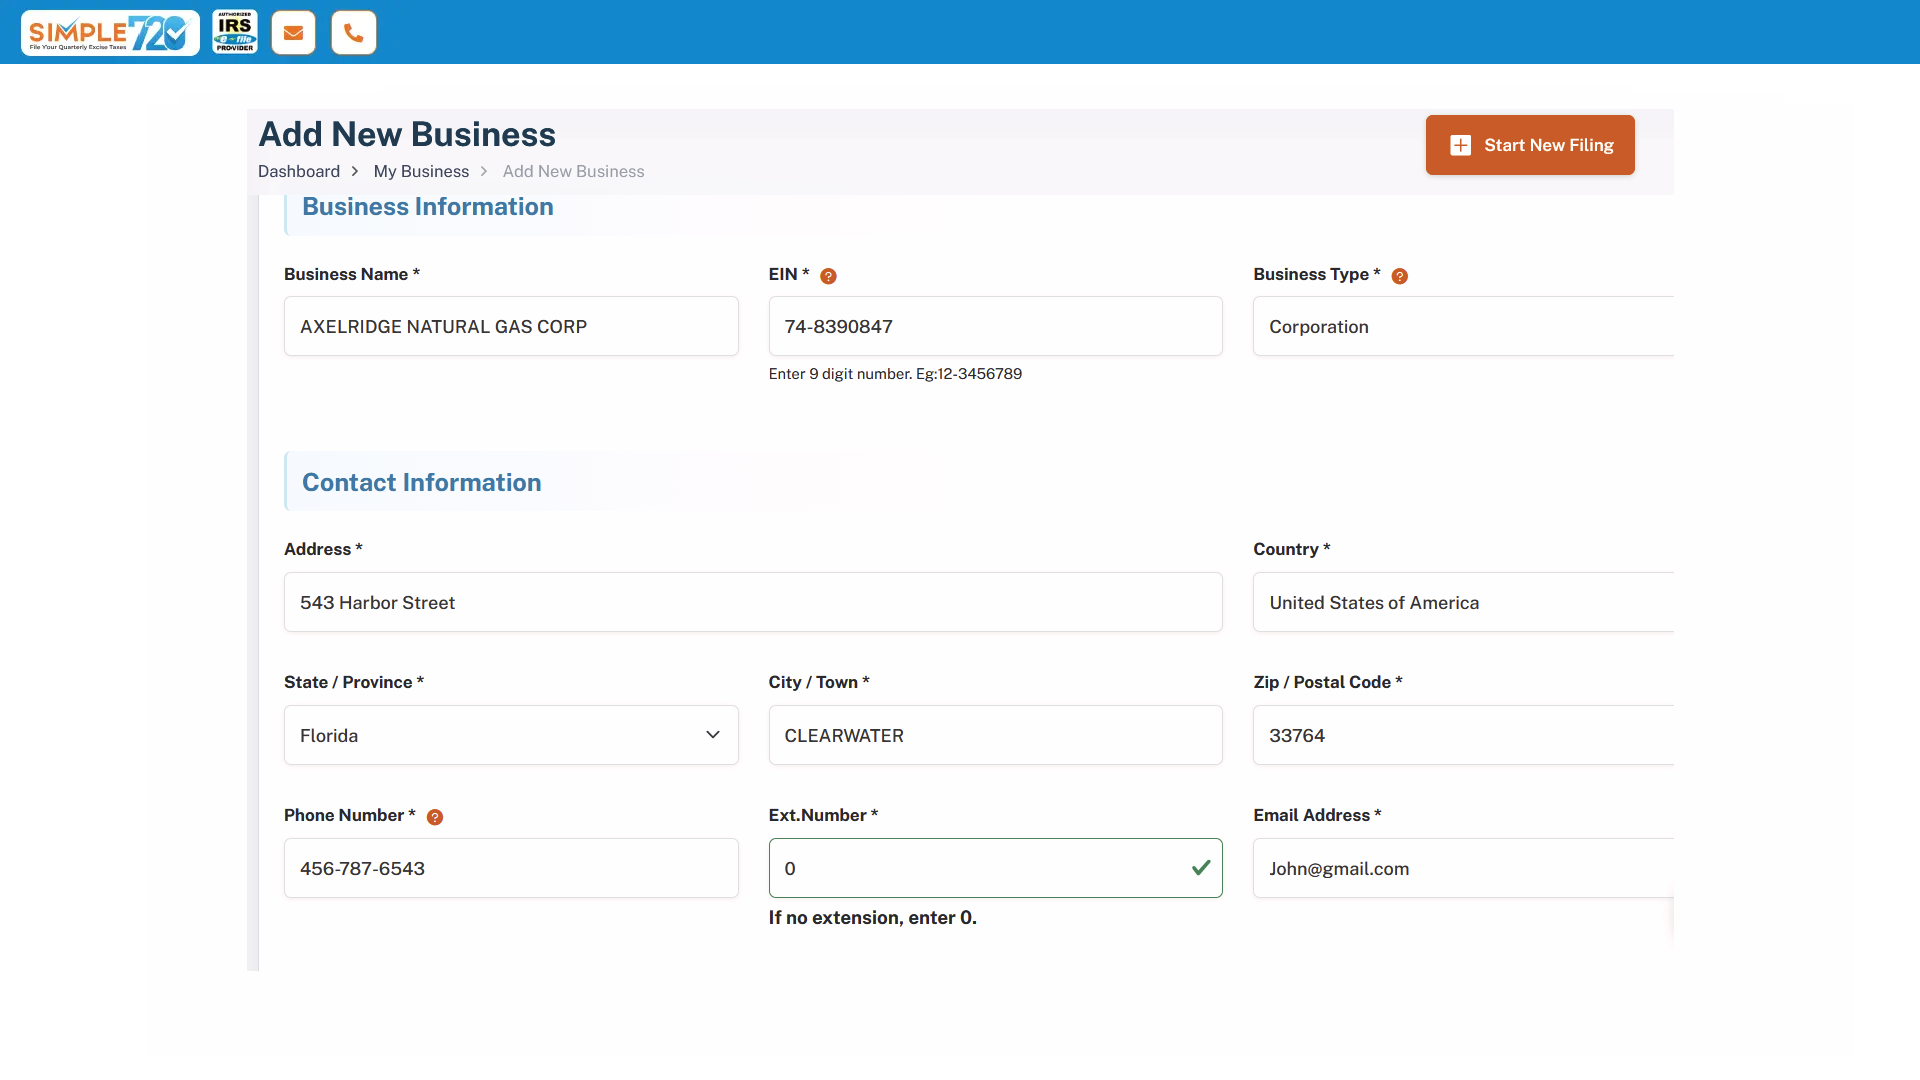Click the Address field with 543 Harbor Street
This screenshot has height=1080, width=1920.
tap(753, 602)
